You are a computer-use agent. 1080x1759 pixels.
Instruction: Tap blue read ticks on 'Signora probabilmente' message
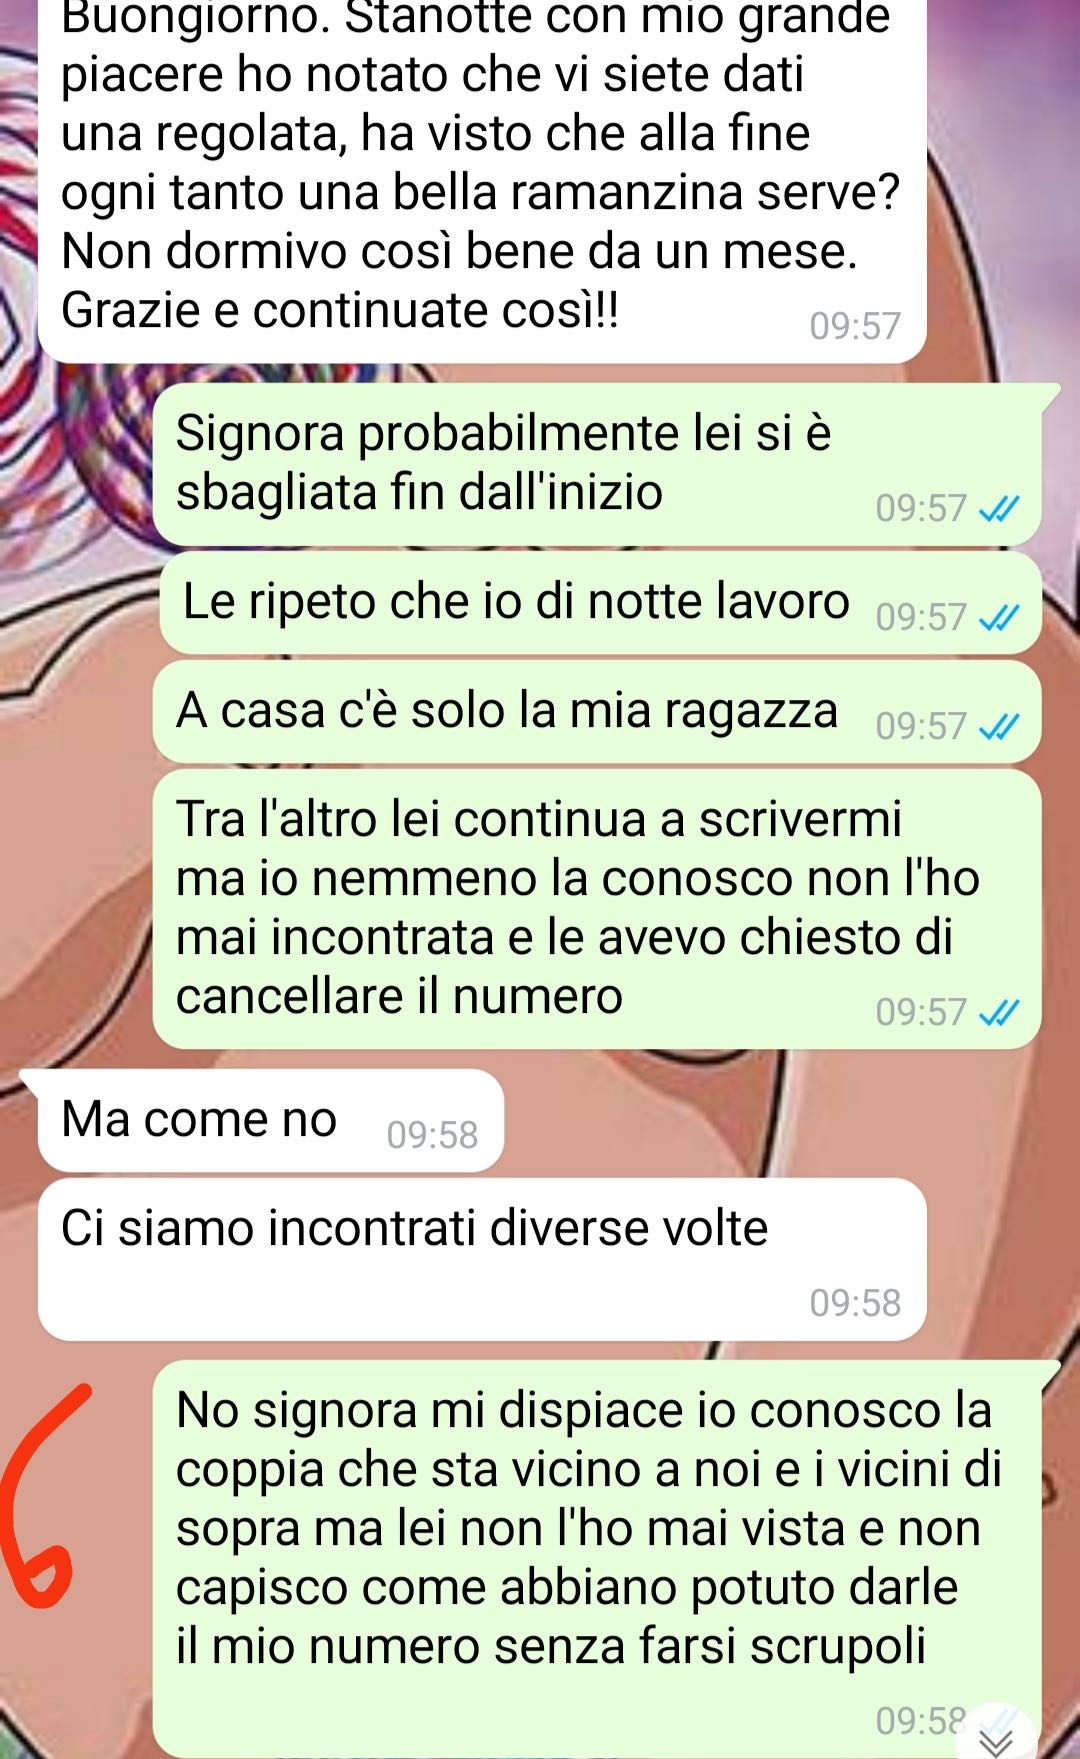[998, 511]
